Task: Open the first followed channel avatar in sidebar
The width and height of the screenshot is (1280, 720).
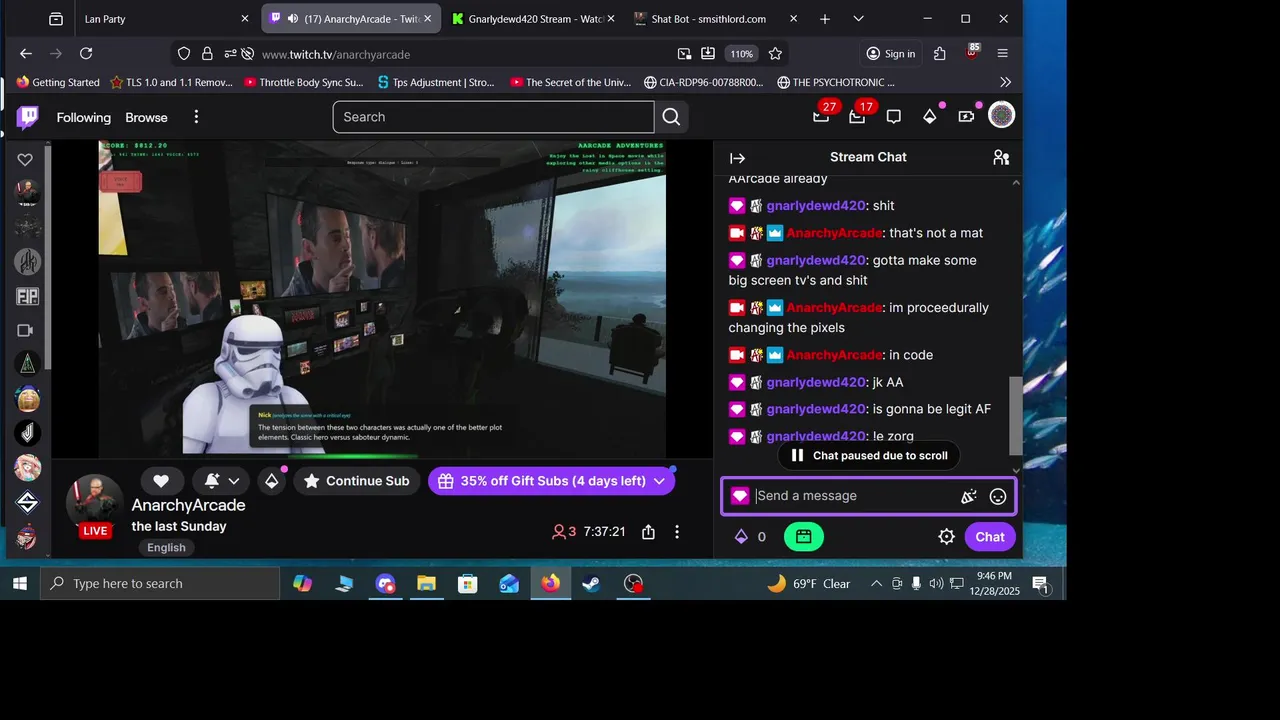Action: 27,193
